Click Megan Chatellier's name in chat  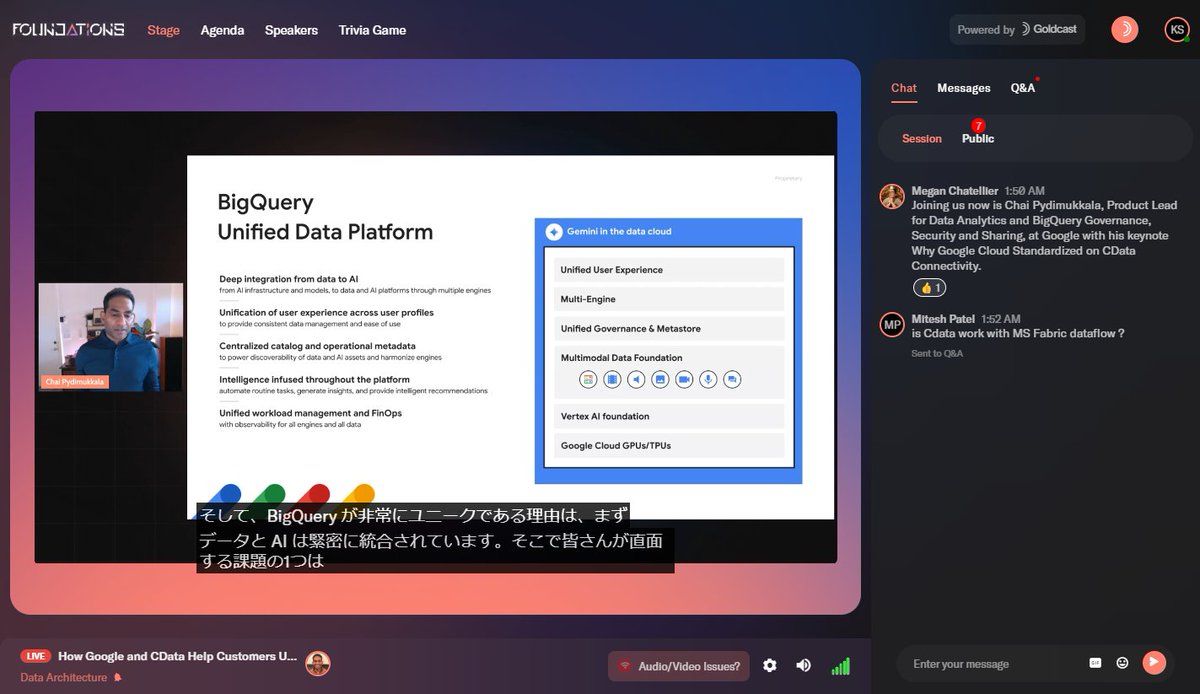[x=954, y=190]
